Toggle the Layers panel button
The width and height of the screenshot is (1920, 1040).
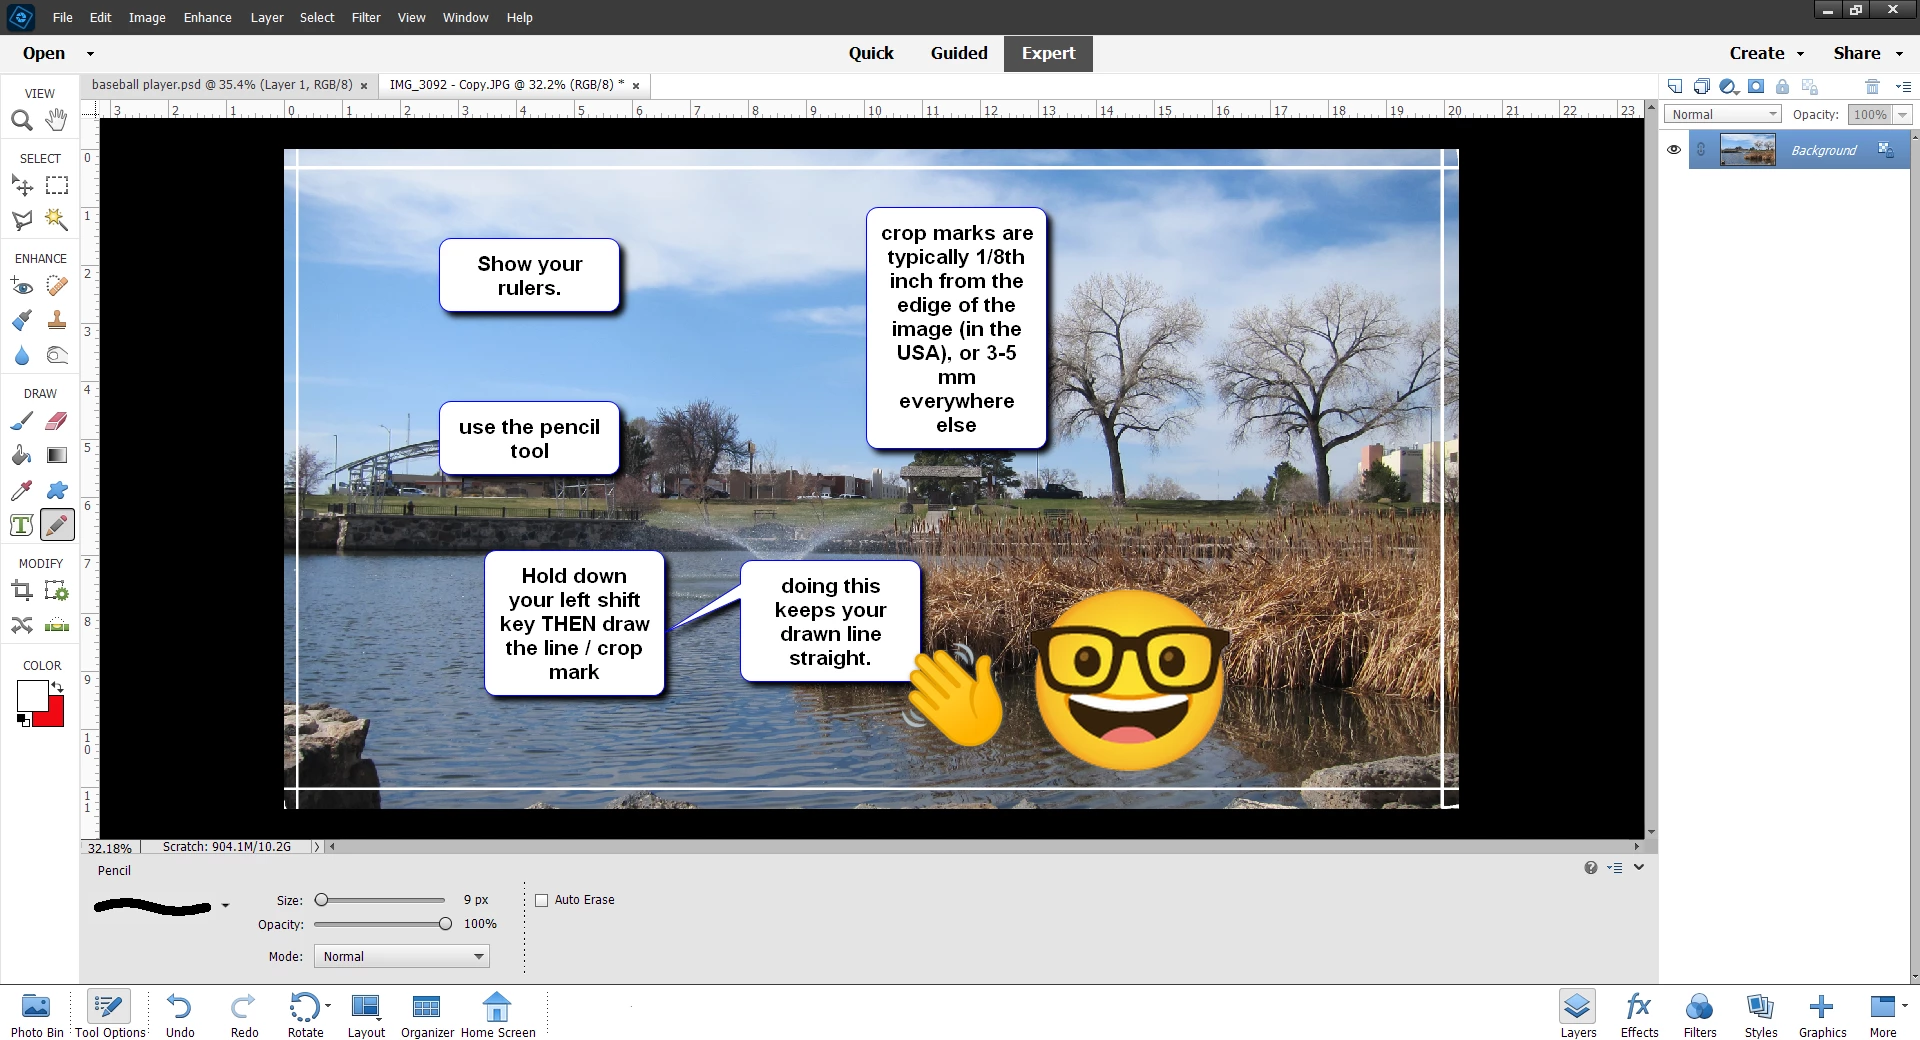[1578, 1014]
